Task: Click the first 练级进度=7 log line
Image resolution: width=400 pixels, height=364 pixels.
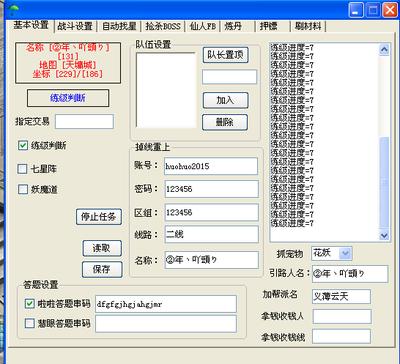Action: click(x=292, y=48)
